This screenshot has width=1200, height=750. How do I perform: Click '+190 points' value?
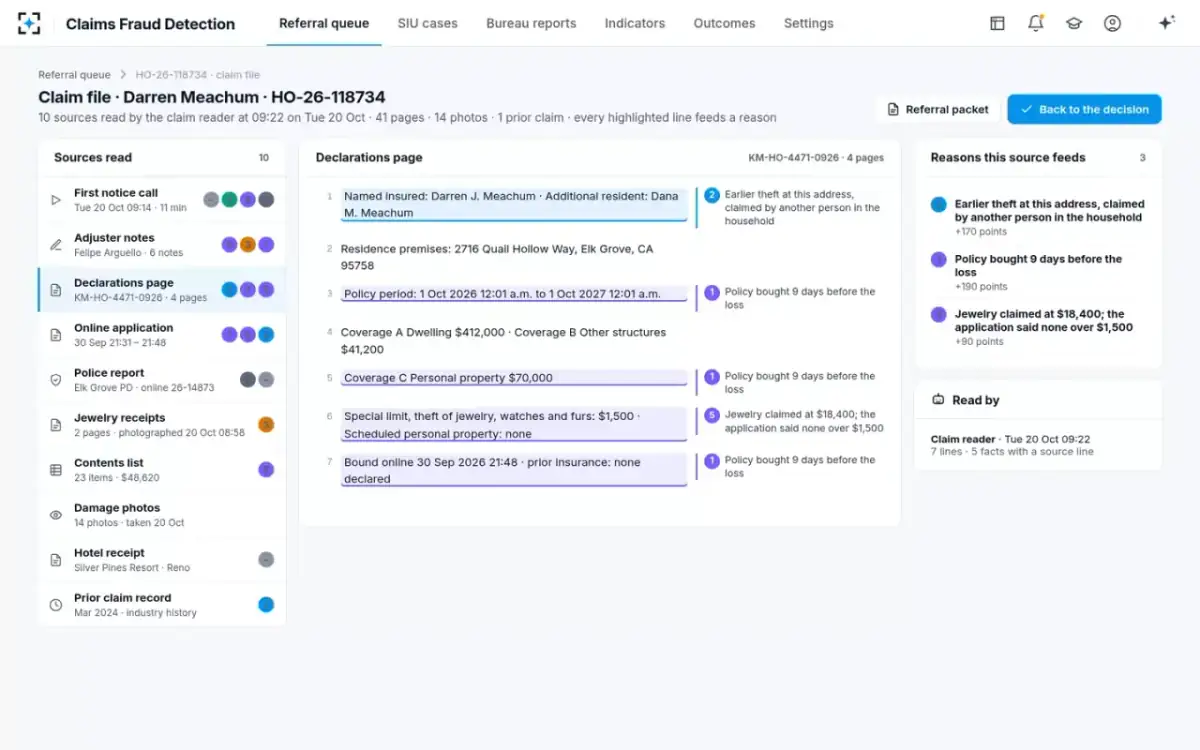point(980,287)
